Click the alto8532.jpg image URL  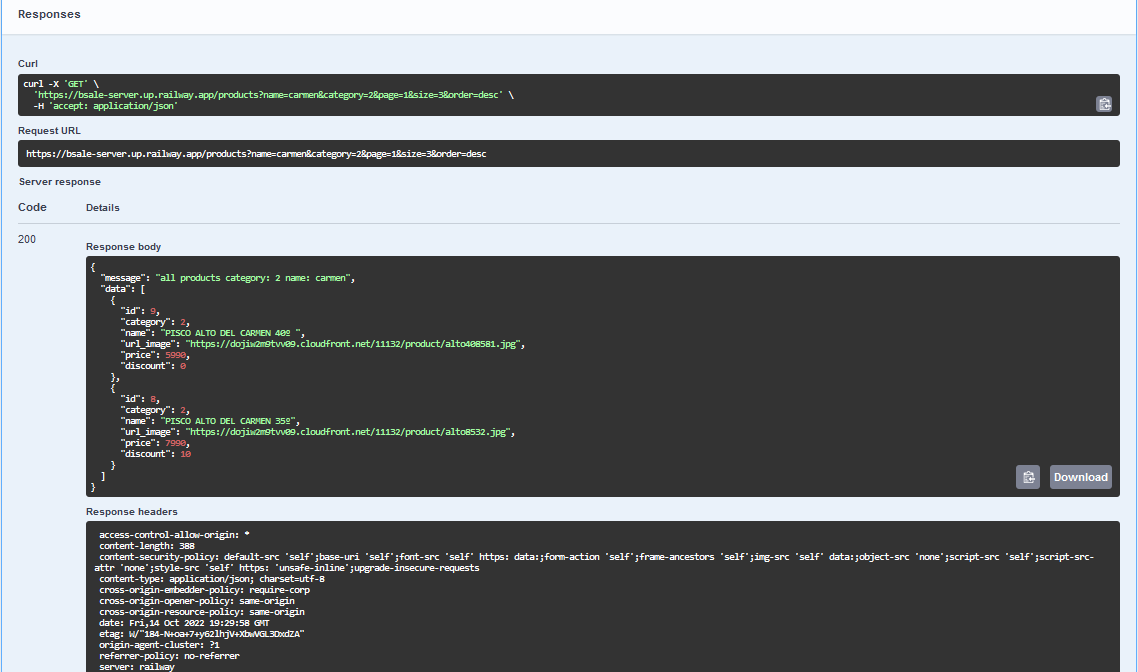coord(348,432)
